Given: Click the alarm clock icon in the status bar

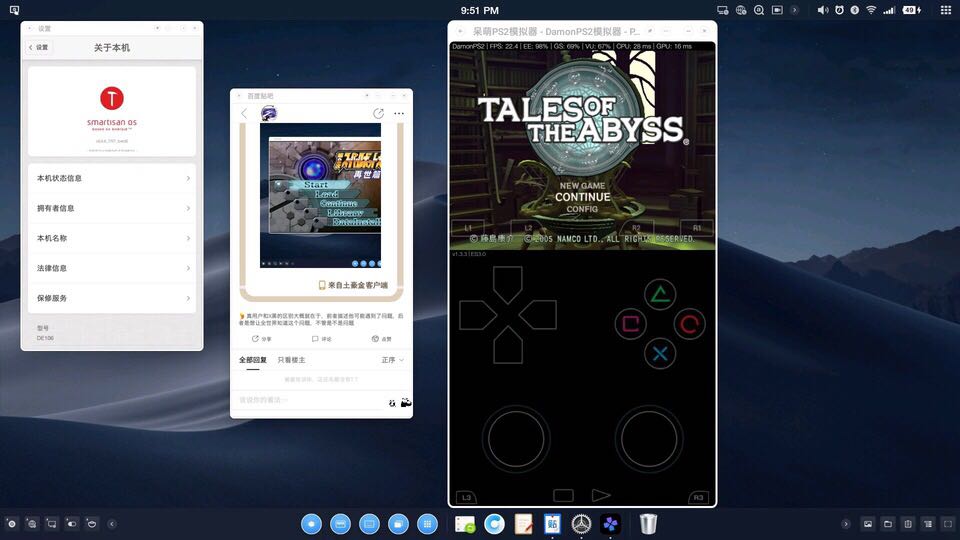Looking at the screenshot, I should point(839,10).
